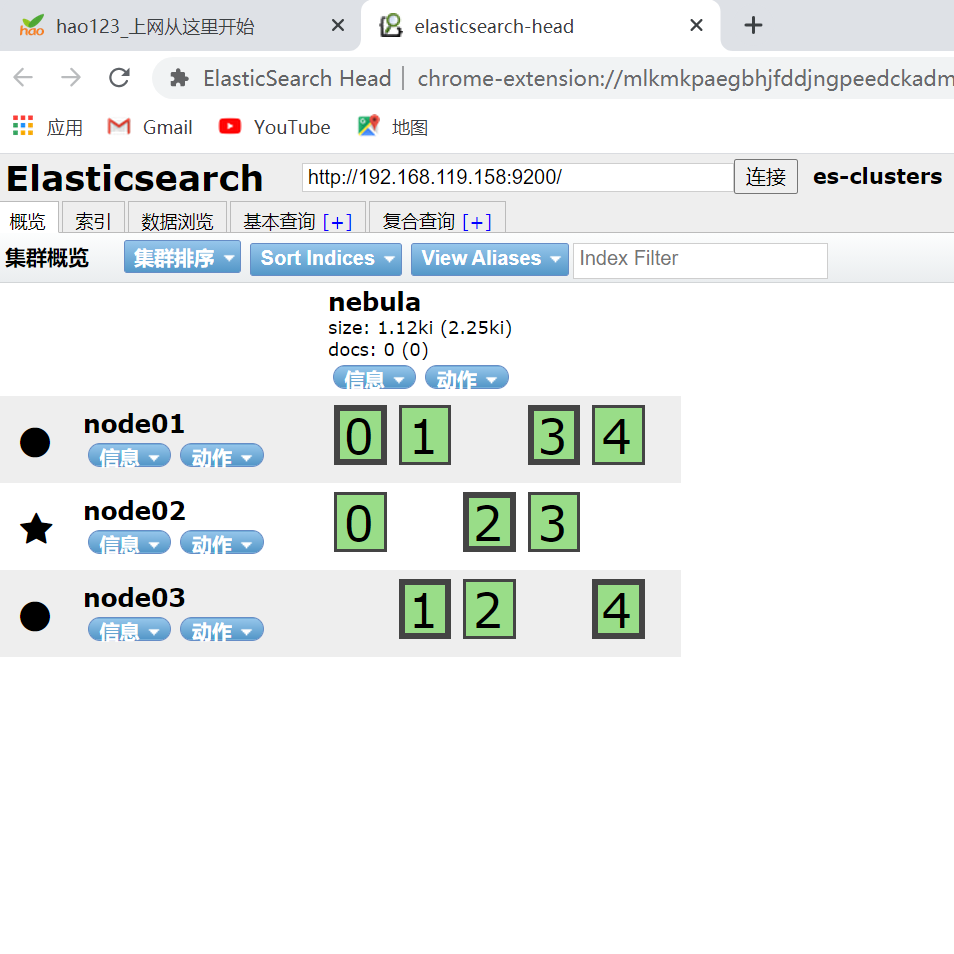
Task: Click the browser address bar URL
Action: click(x=684, y=78)
